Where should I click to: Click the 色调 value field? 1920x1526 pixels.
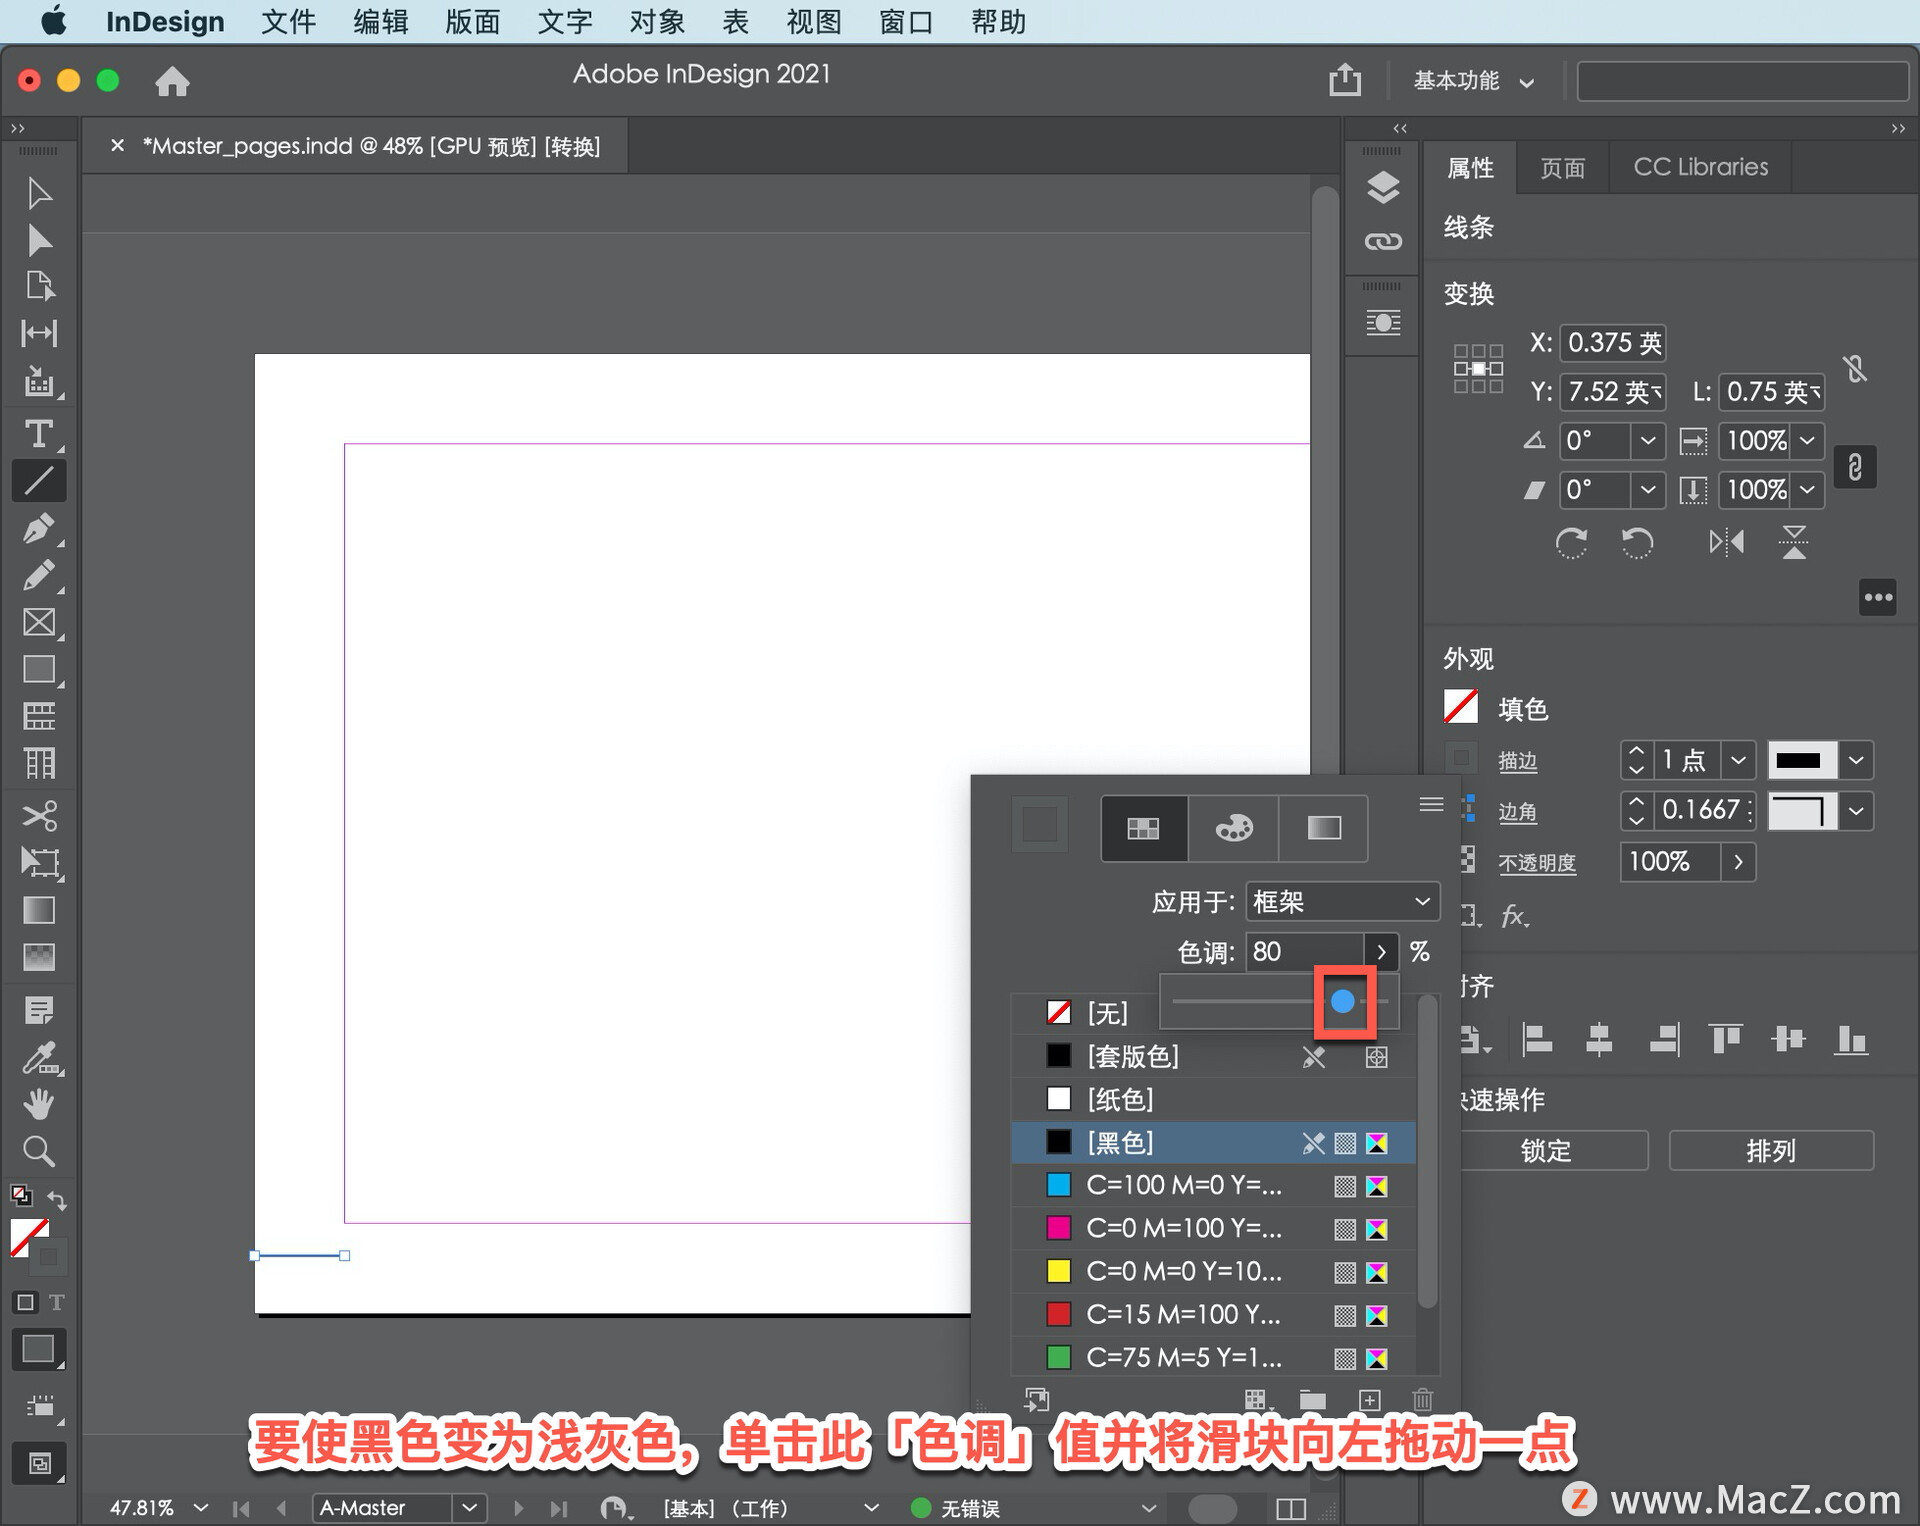coord(1305,952)
